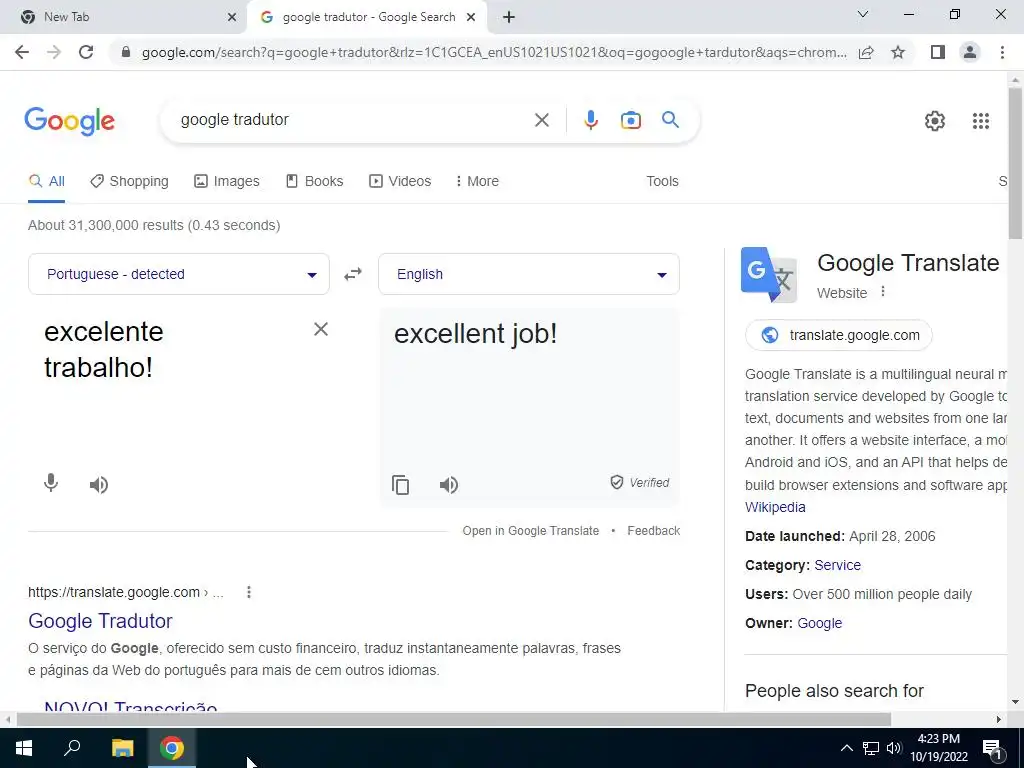Send Feedback on translation widget
This screenshot has width=1024, height=768.
click(x=654, y=531)
